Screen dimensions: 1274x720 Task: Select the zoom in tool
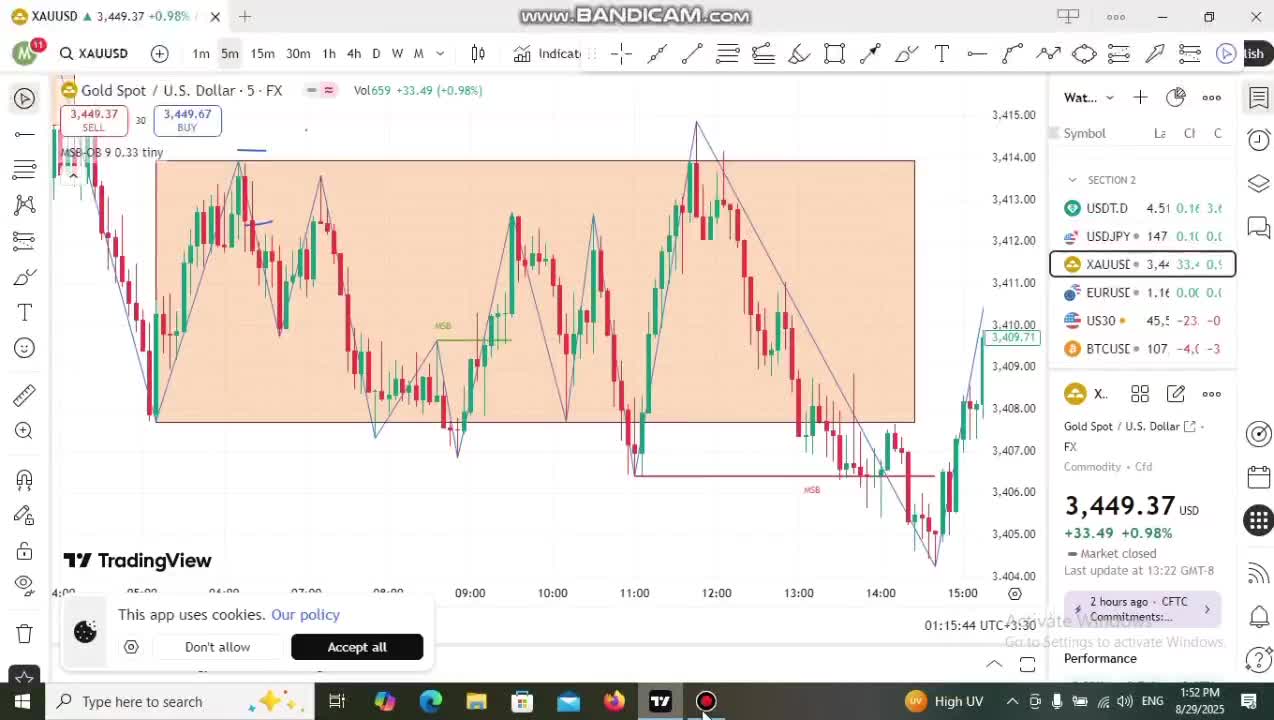point(25,431)
